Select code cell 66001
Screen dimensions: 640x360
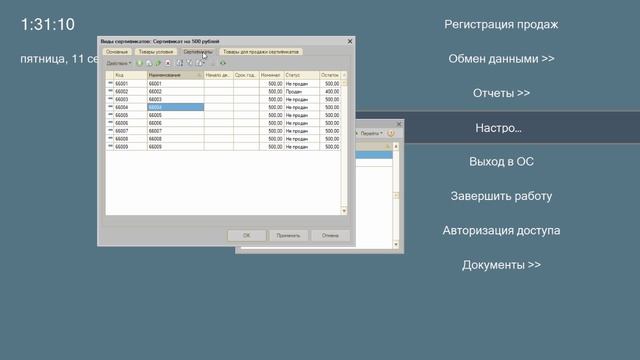pyautogui.click(x=130, y=83)
